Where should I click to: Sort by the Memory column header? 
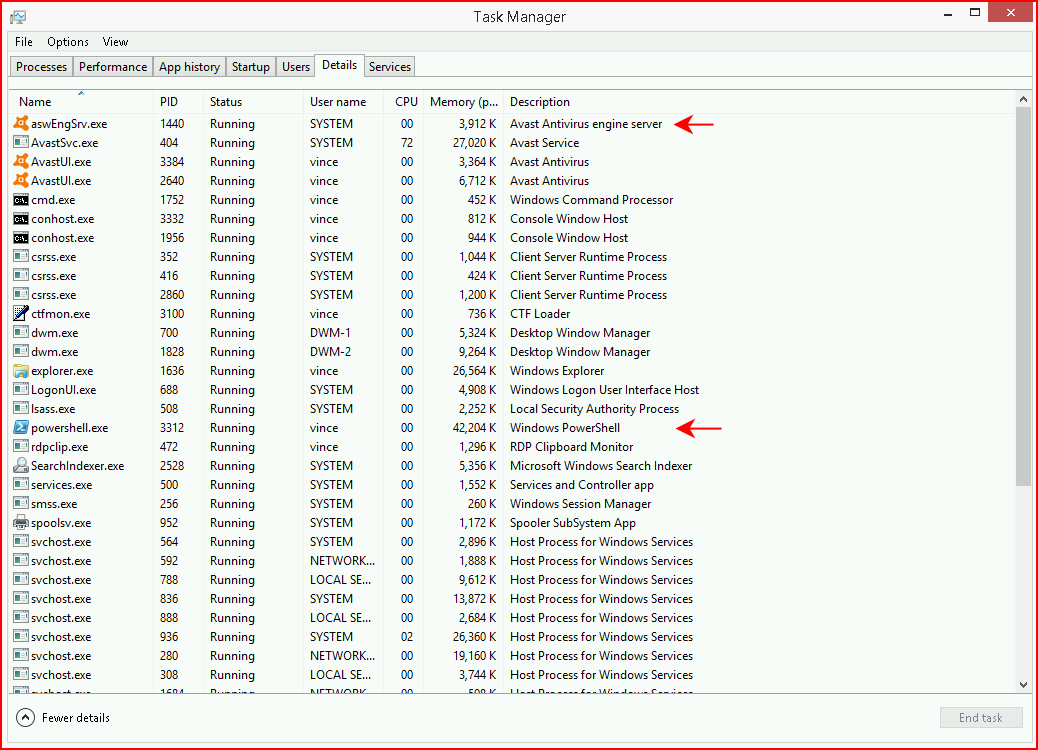(x=463, y=102)
